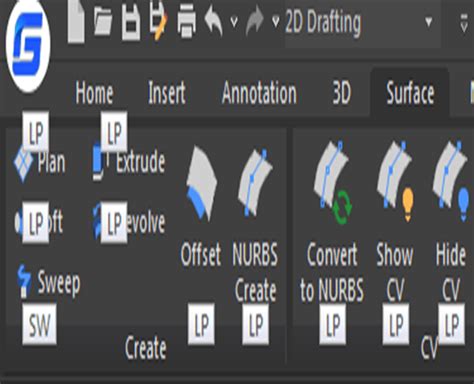Select the Plan surface tool
The width and height of the screenshot is (474, 384).
point(40,163)
